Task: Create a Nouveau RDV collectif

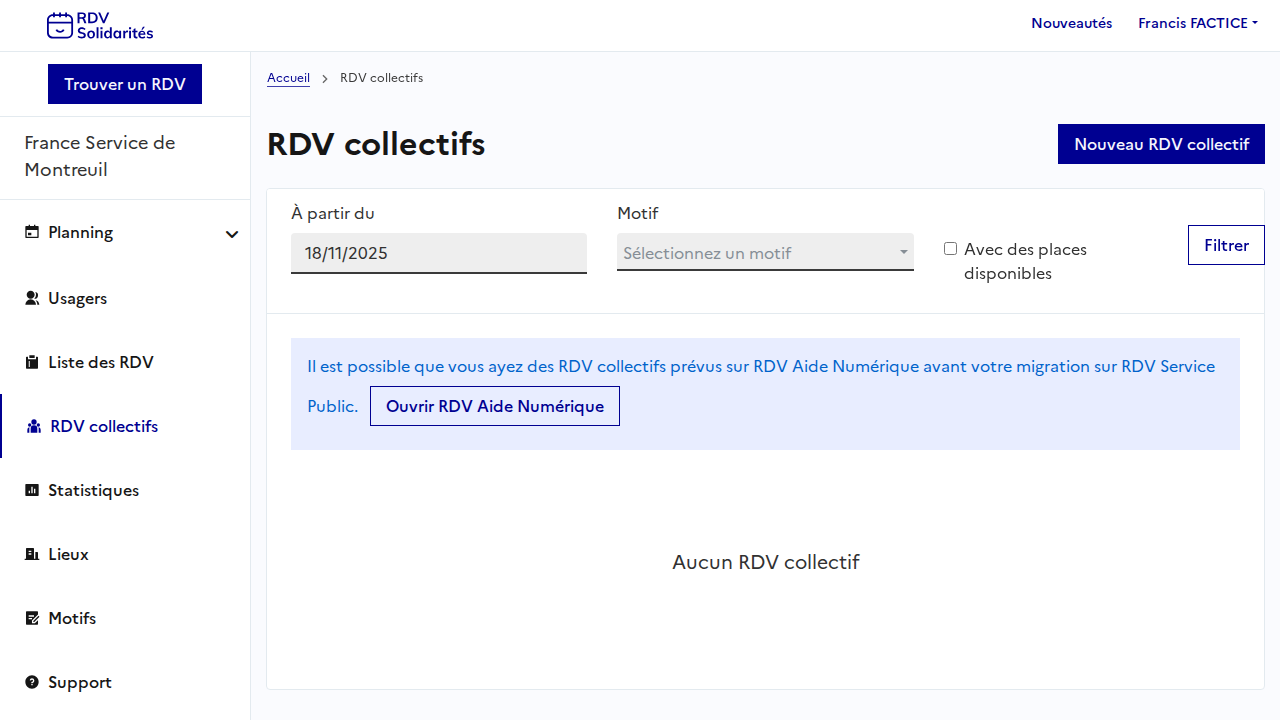Action: point(1161,144)
